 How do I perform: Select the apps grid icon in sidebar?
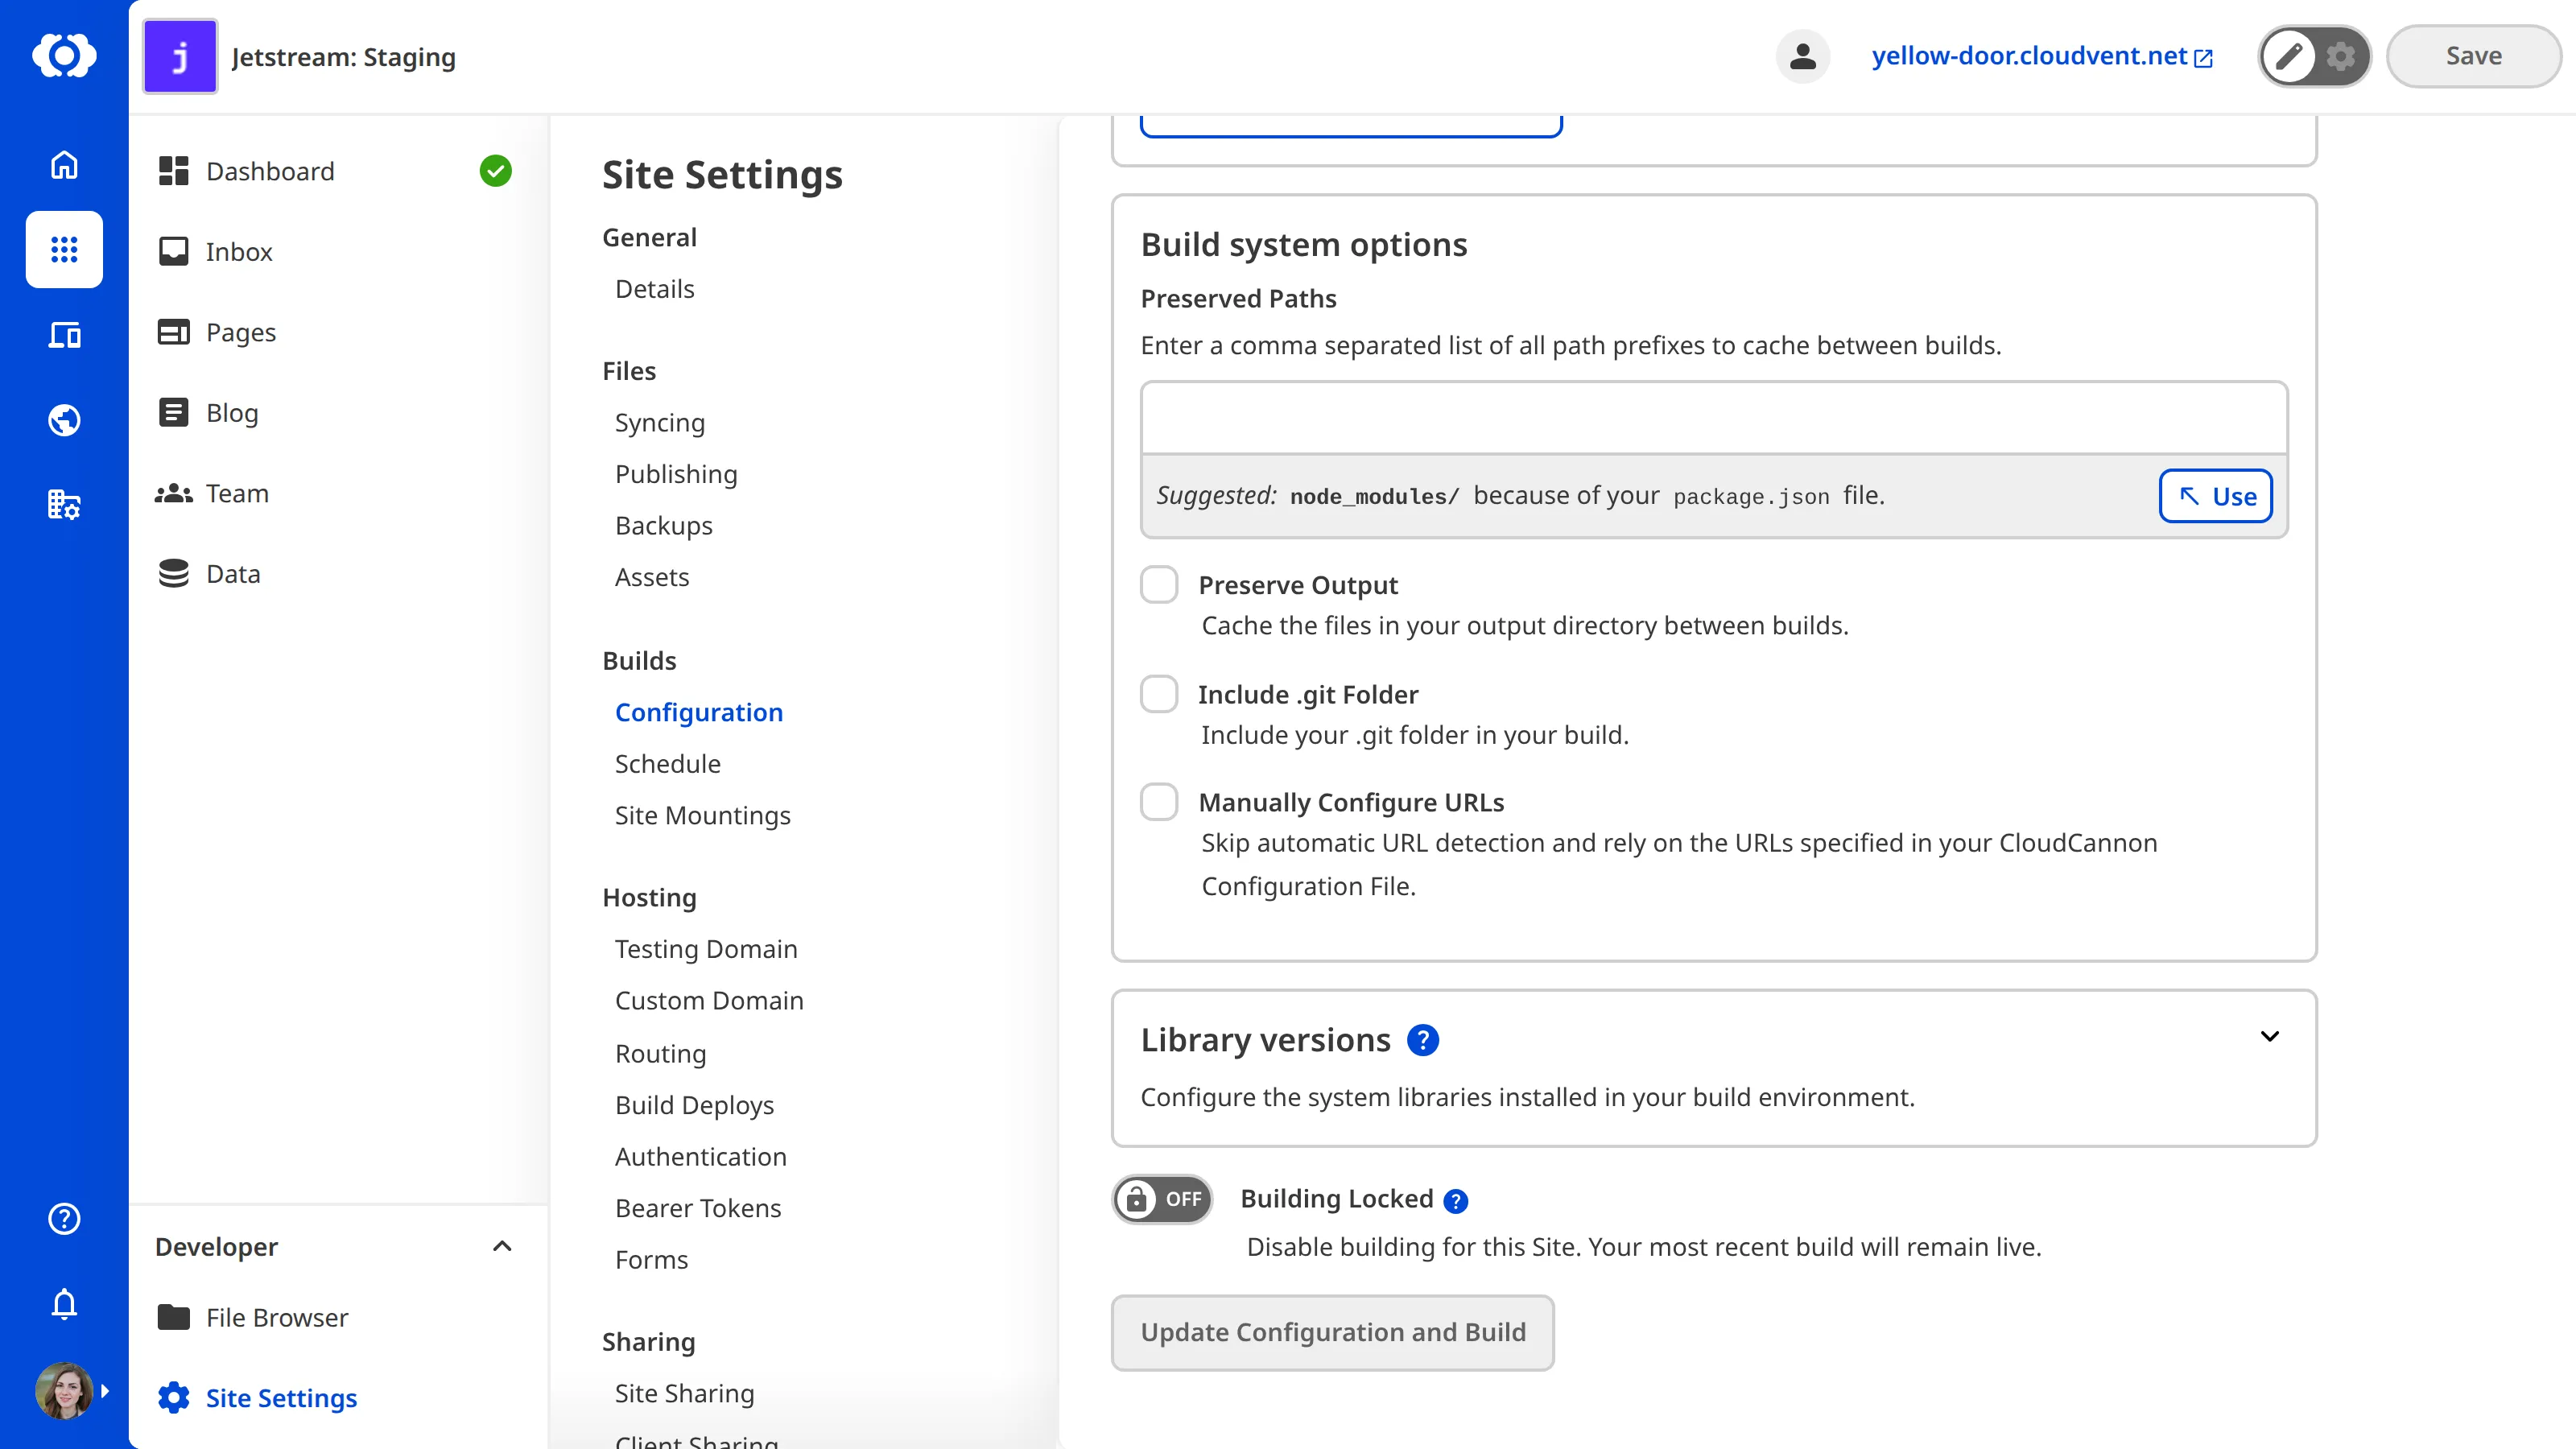coord(64,250)
